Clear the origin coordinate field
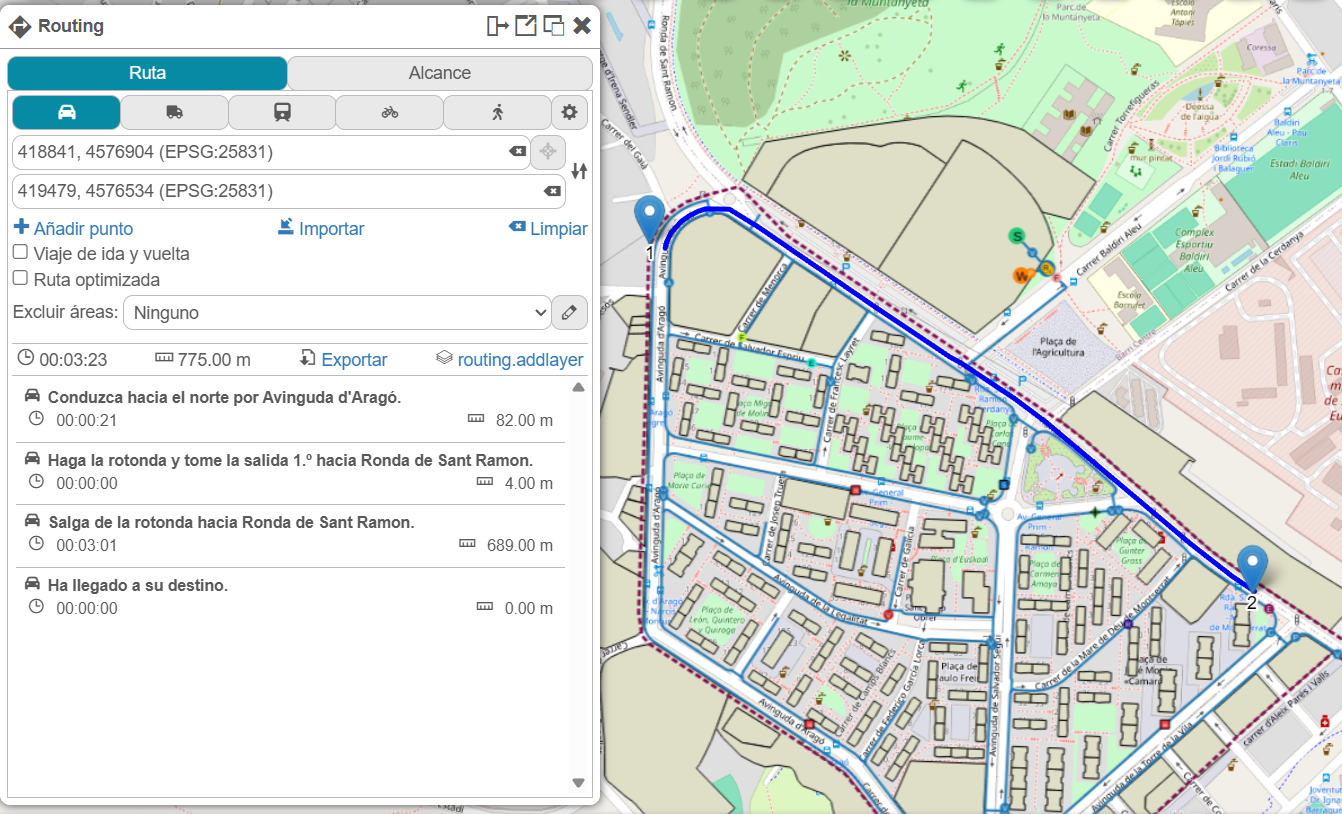The width and height of the screenshot is (1342, 814). pyautogui.click(x=517, y=152)
